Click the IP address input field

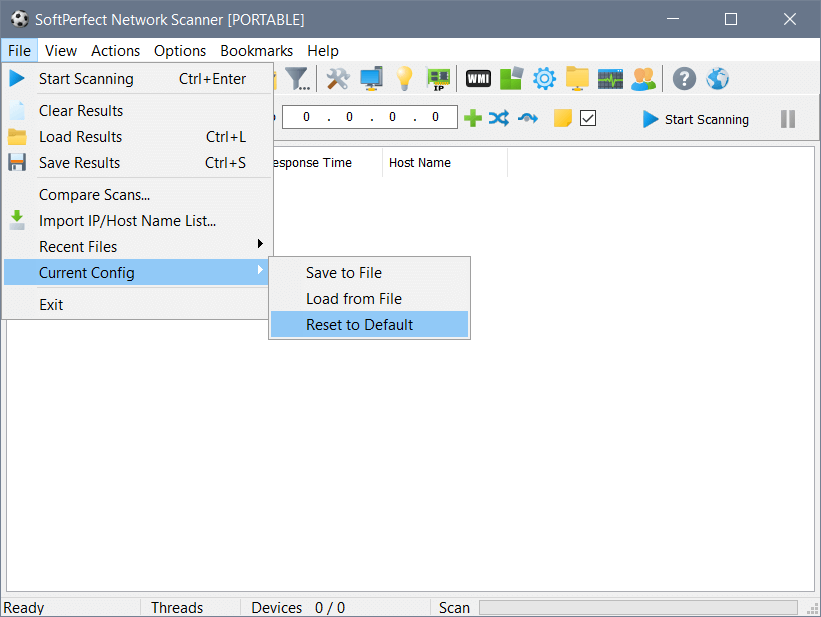[370, 117]
